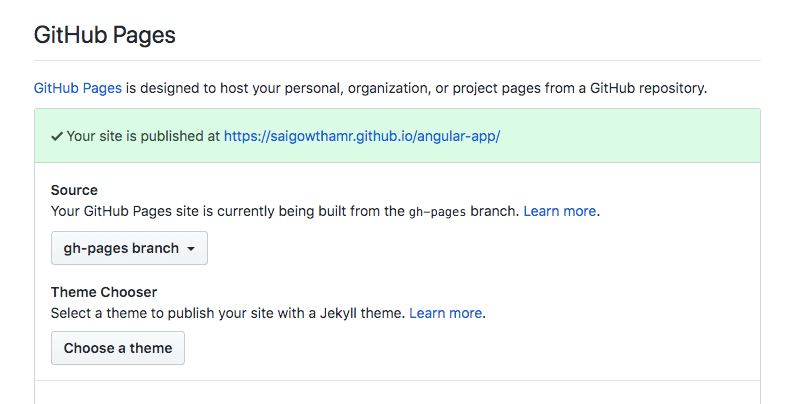Click the Source label
Screen dimensions: 805x404
click(74, 190)
